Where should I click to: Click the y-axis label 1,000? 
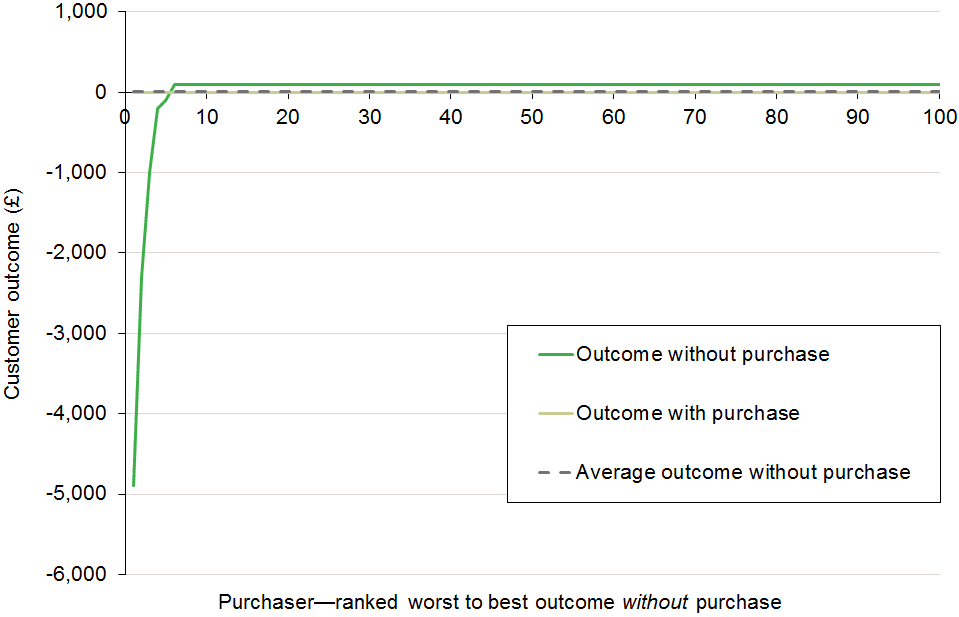tap(81, 11)
